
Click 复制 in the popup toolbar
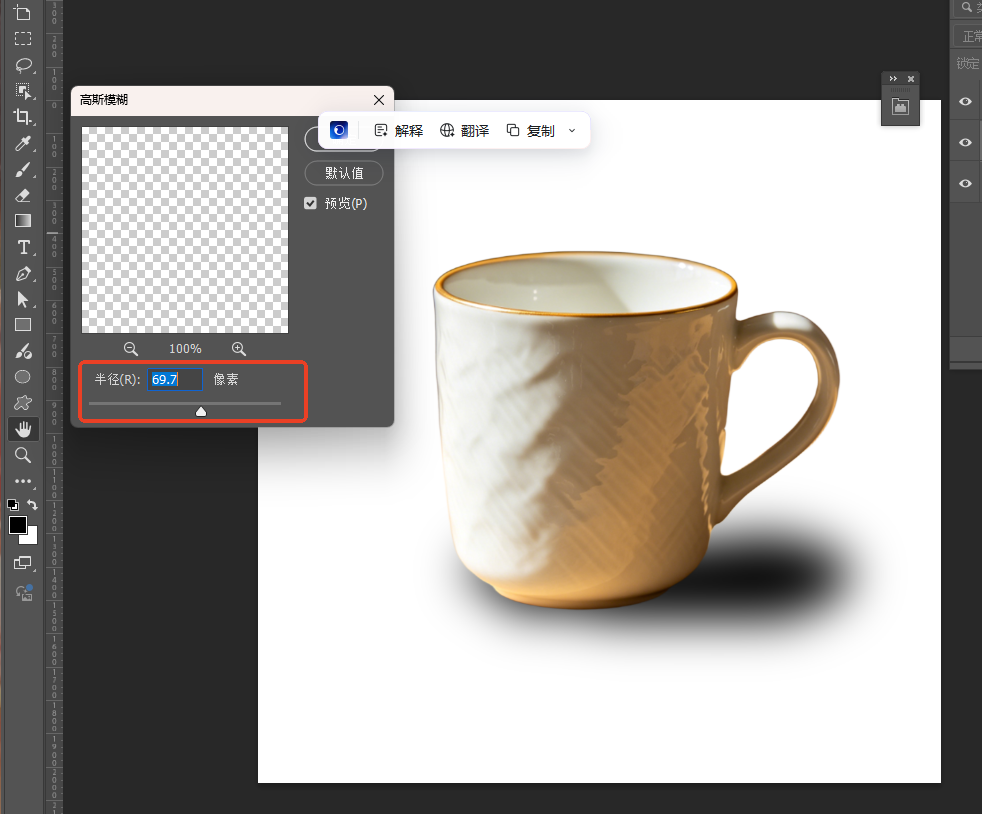click(530, 130)
